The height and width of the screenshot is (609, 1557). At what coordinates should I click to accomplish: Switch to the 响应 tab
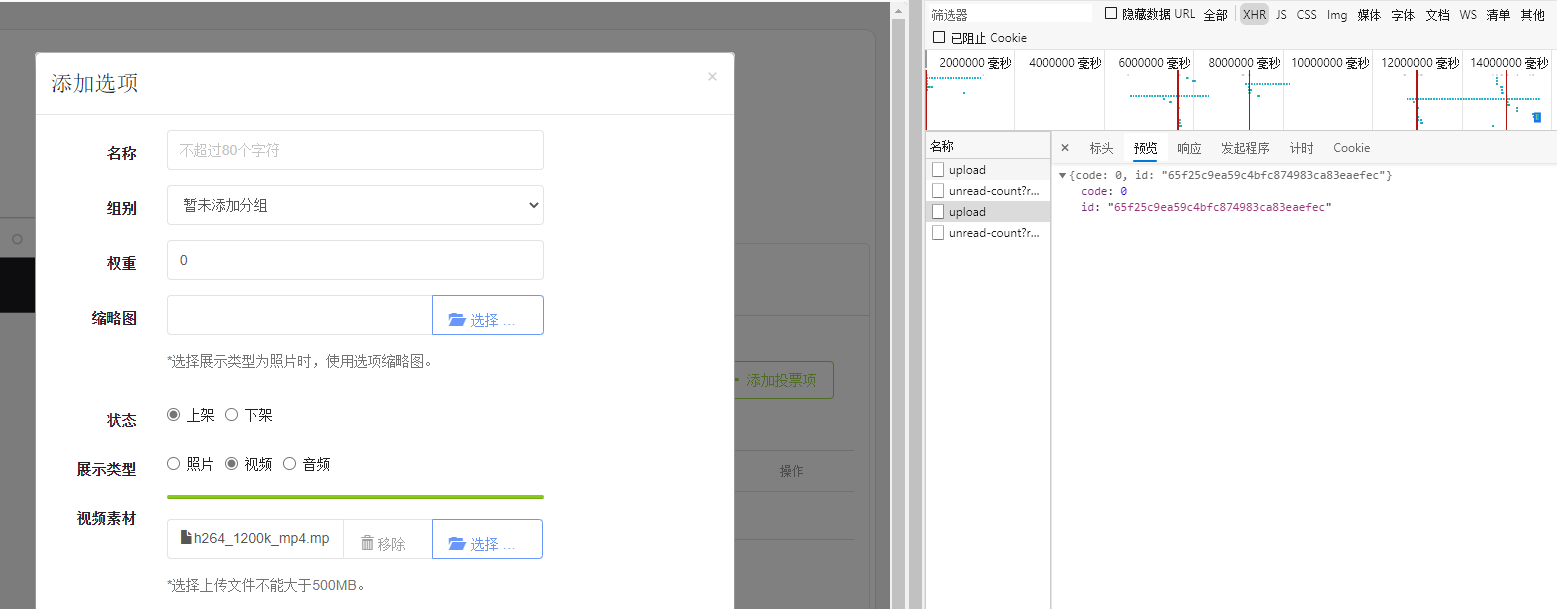(1189, 148)
